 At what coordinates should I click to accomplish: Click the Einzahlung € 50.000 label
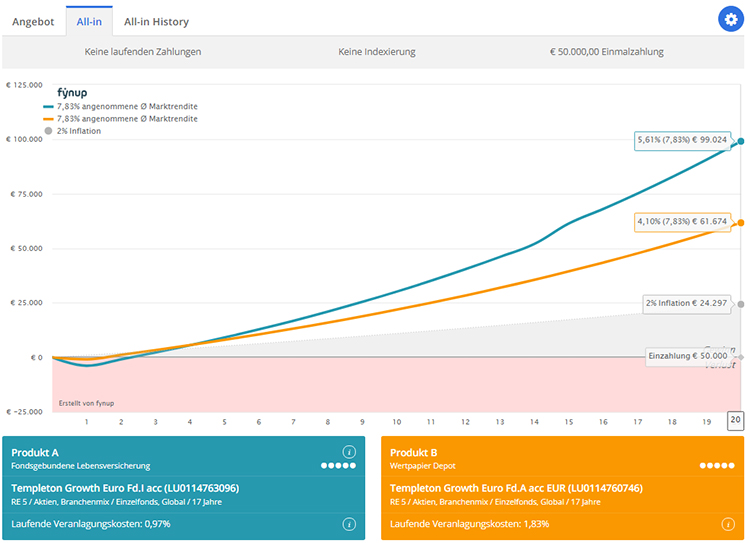click(x=688, y=356)
